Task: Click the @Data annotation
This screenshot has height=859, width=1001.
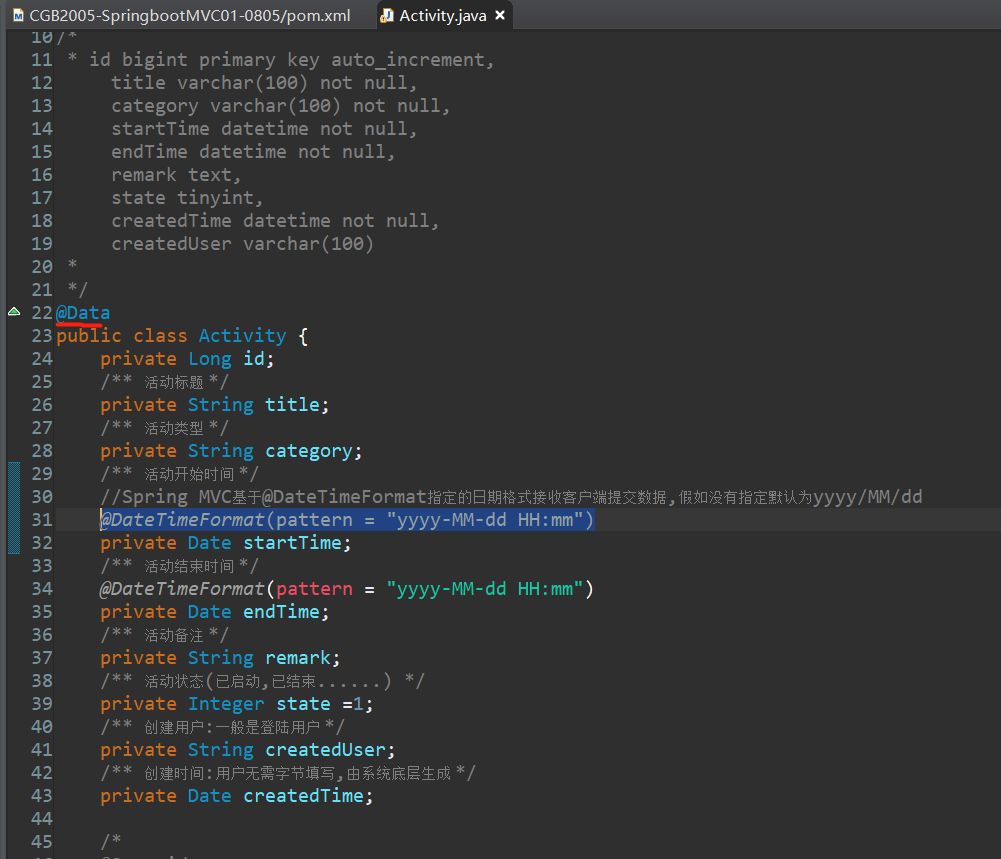Action: click(83, 313)
